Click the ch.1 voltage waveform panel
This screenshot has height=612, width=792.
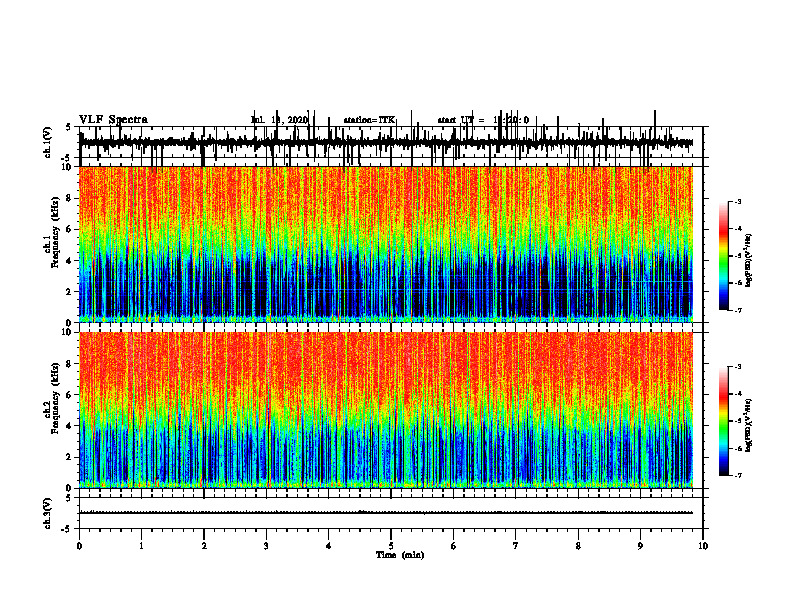pos(391,142)
